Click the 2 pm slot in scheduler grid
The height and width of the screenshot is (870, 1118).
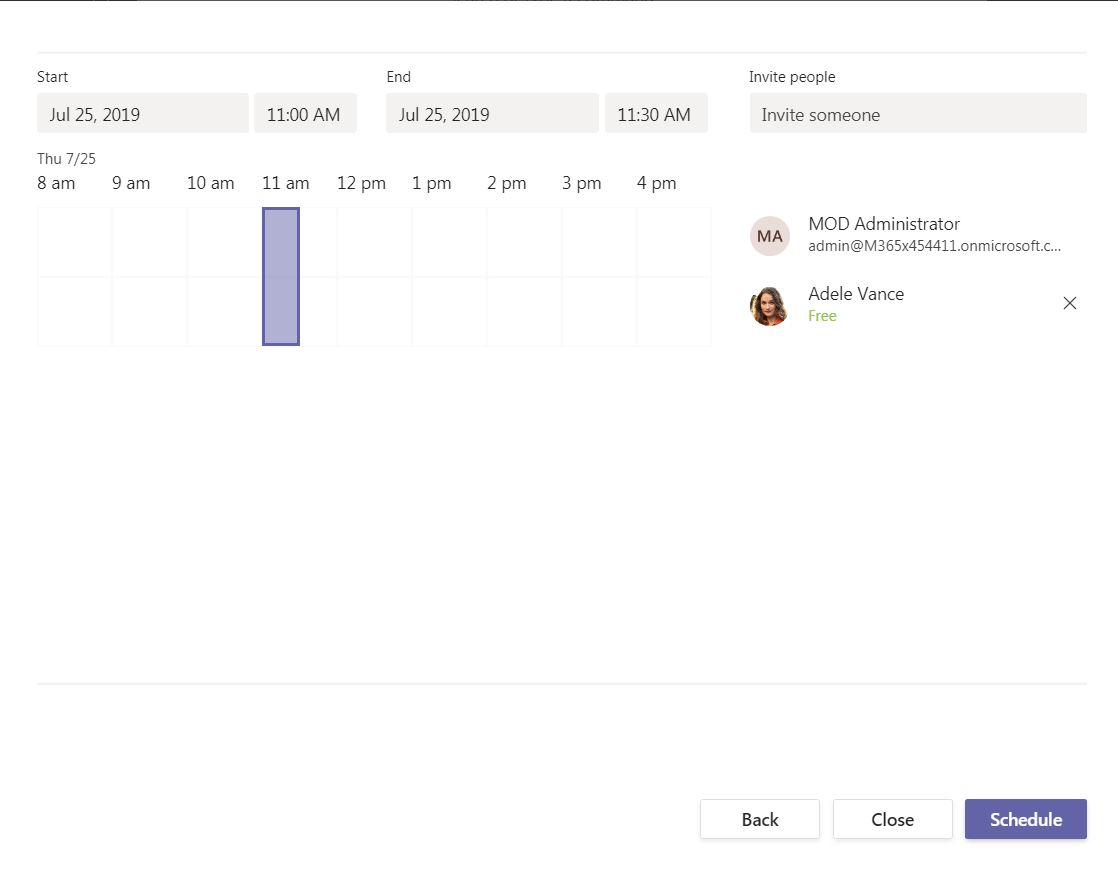click(524, 276)
